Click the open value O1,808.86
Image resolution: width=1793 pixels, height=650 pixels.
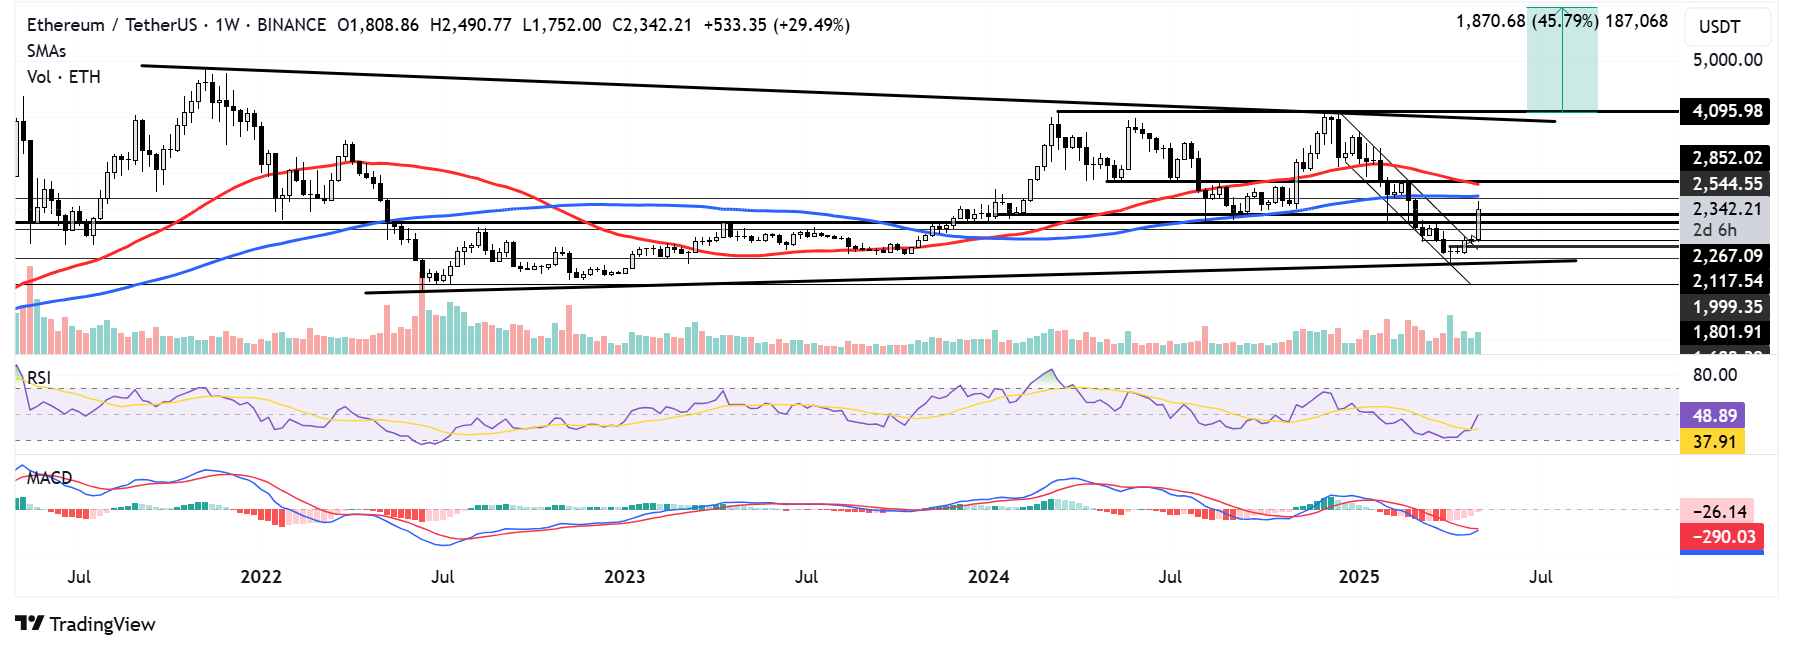[x=378, y=25]
